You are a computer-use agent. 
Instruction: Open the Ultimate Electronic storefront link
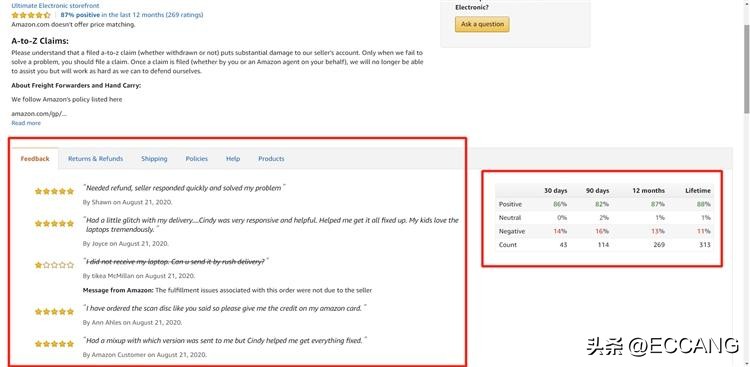[x=55, y=6]
